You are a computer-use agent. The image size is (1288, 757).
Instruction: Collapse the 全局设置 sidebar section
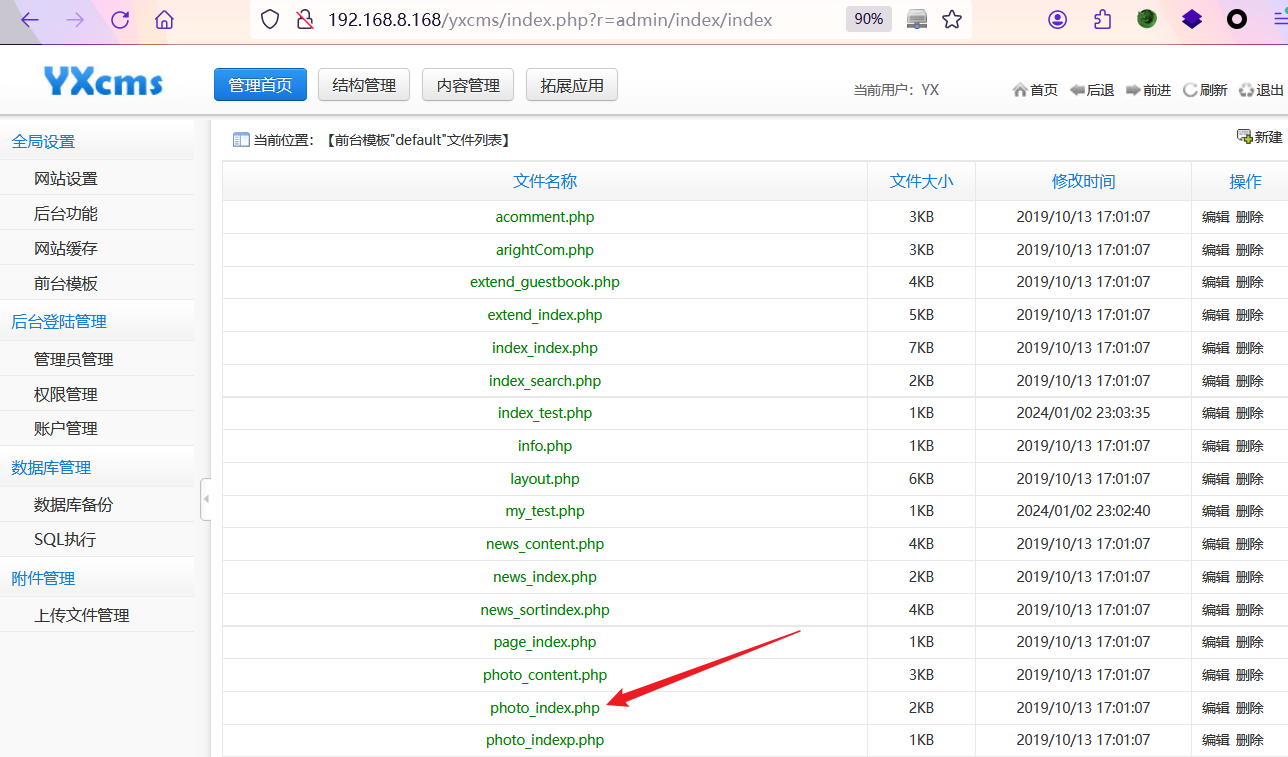[43, 142]
